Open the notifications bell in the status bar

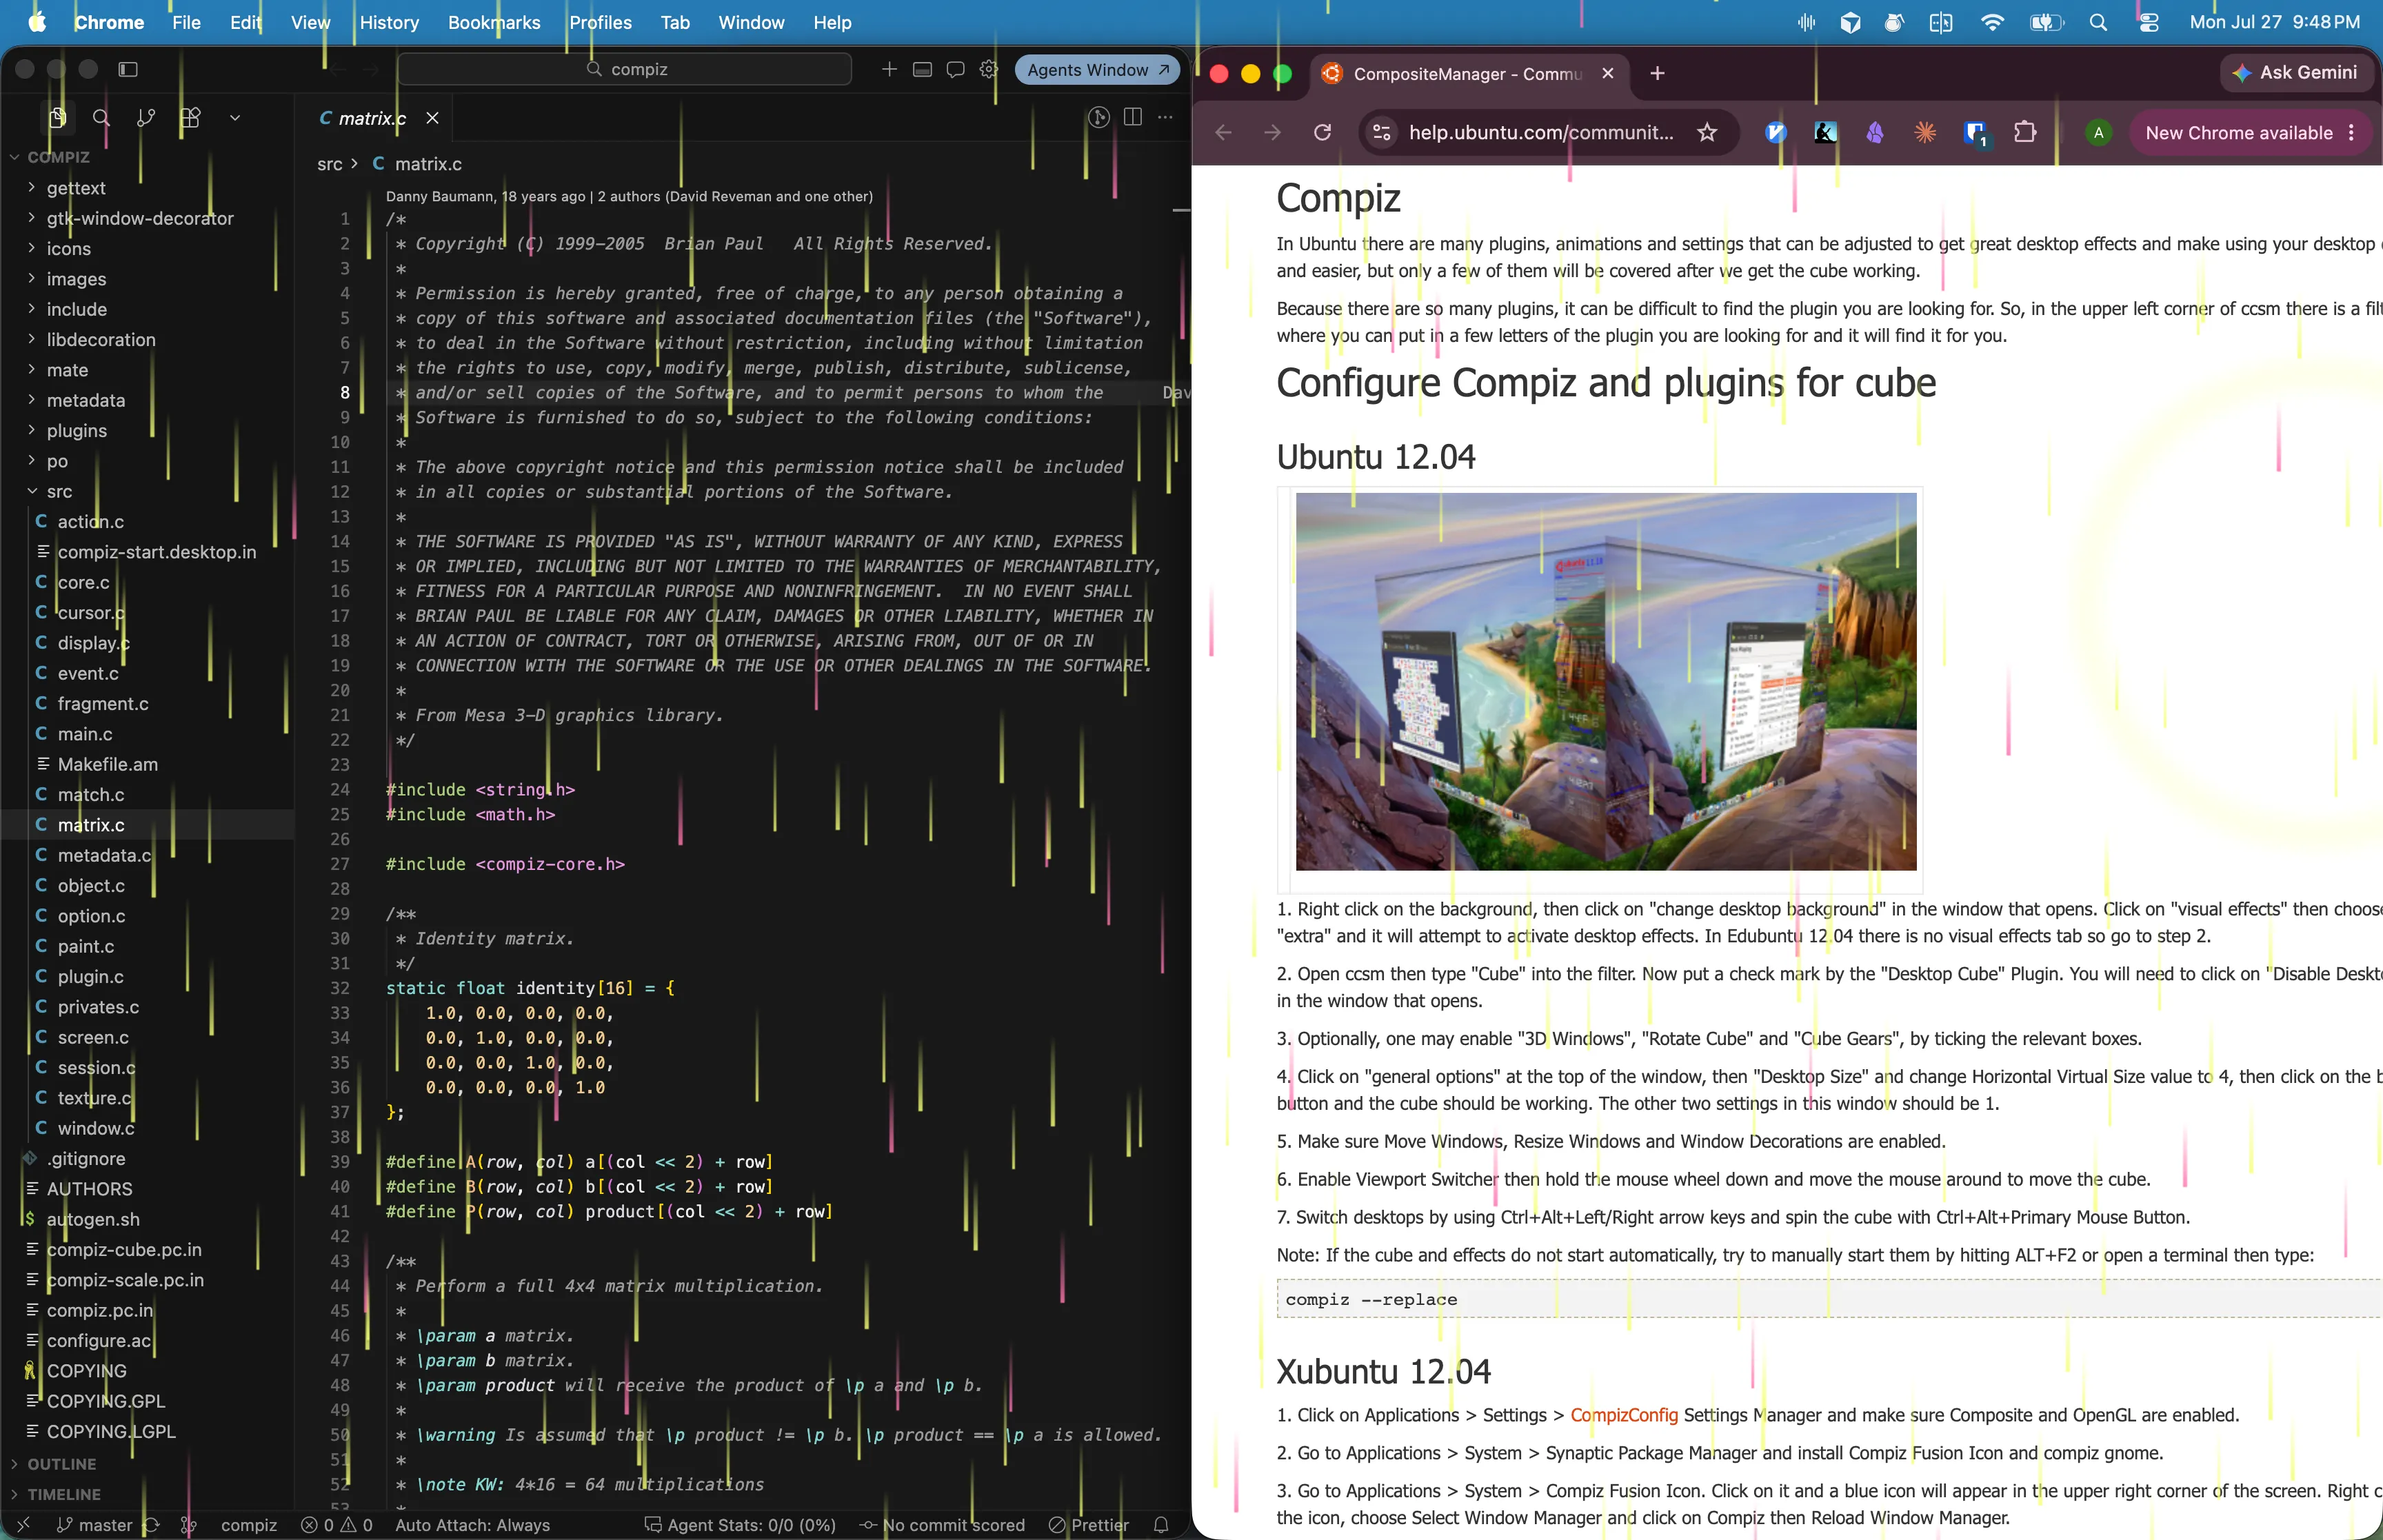click(1161, 1525)
